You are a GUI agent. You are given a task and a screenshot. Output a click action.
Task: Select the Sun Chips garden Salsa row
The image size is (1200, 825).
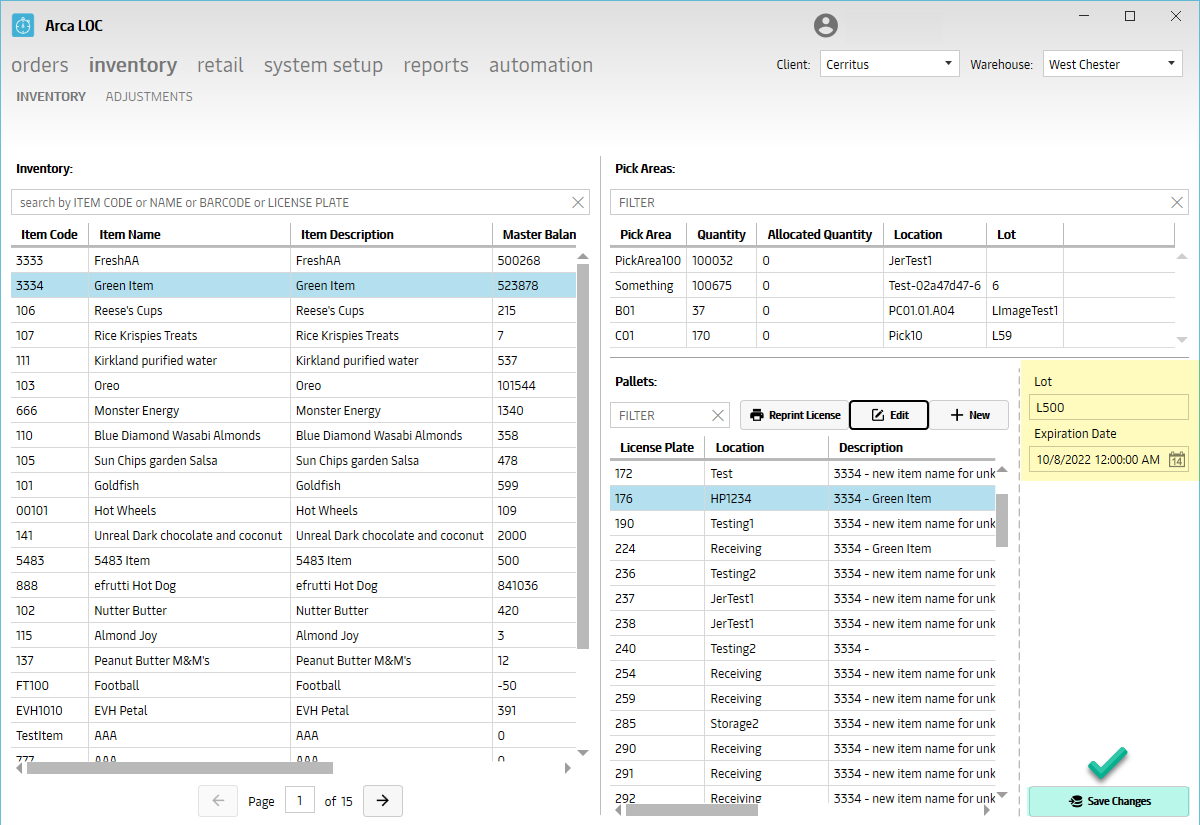coord(294,461)
